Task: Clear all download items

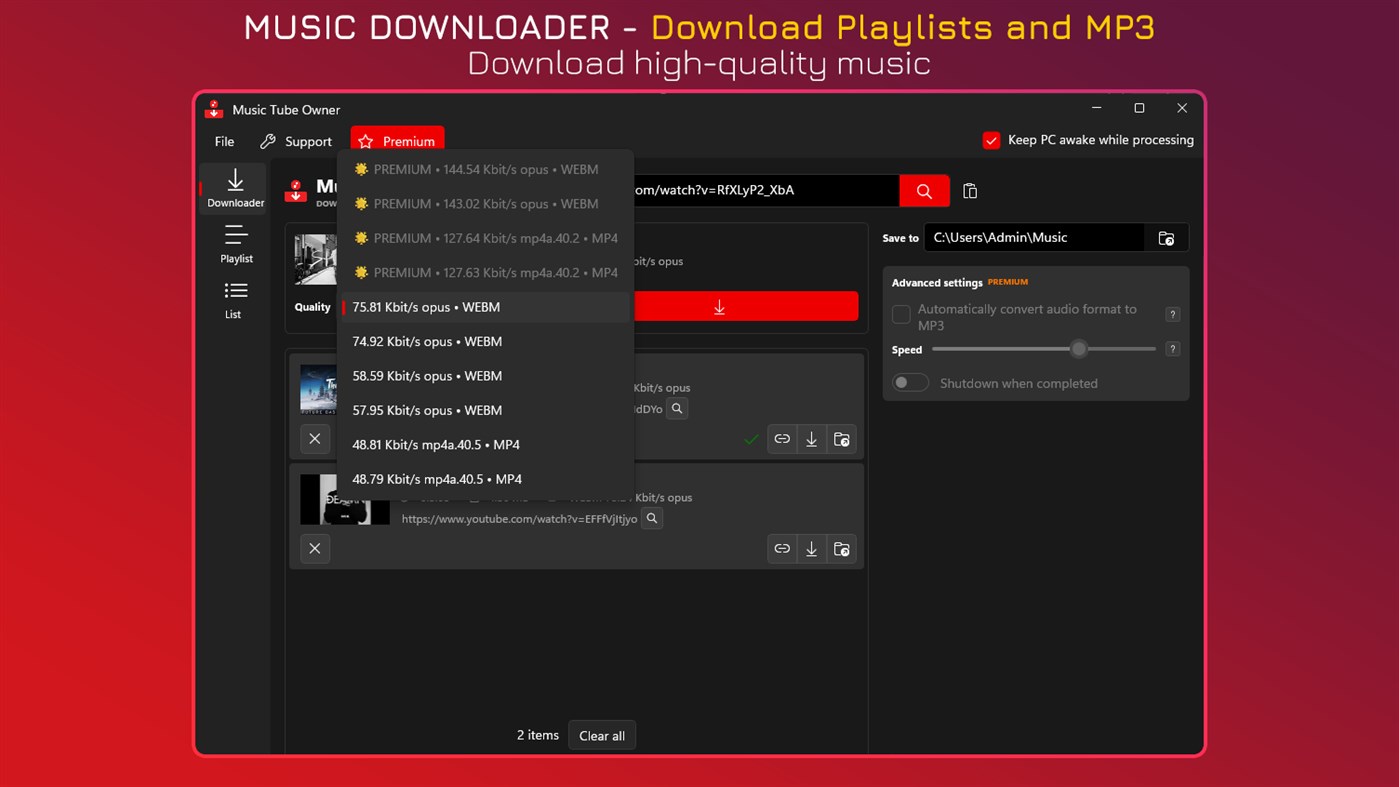Action: click(601, 735)
